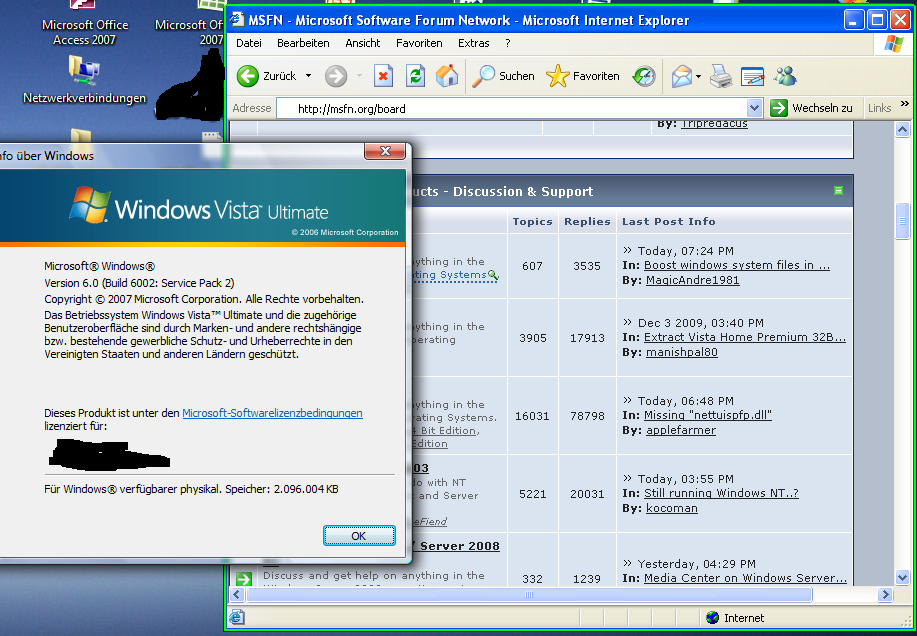917x636 pixels.
Task: Click the edit page toolbar icon
Action: coord(753,76)
